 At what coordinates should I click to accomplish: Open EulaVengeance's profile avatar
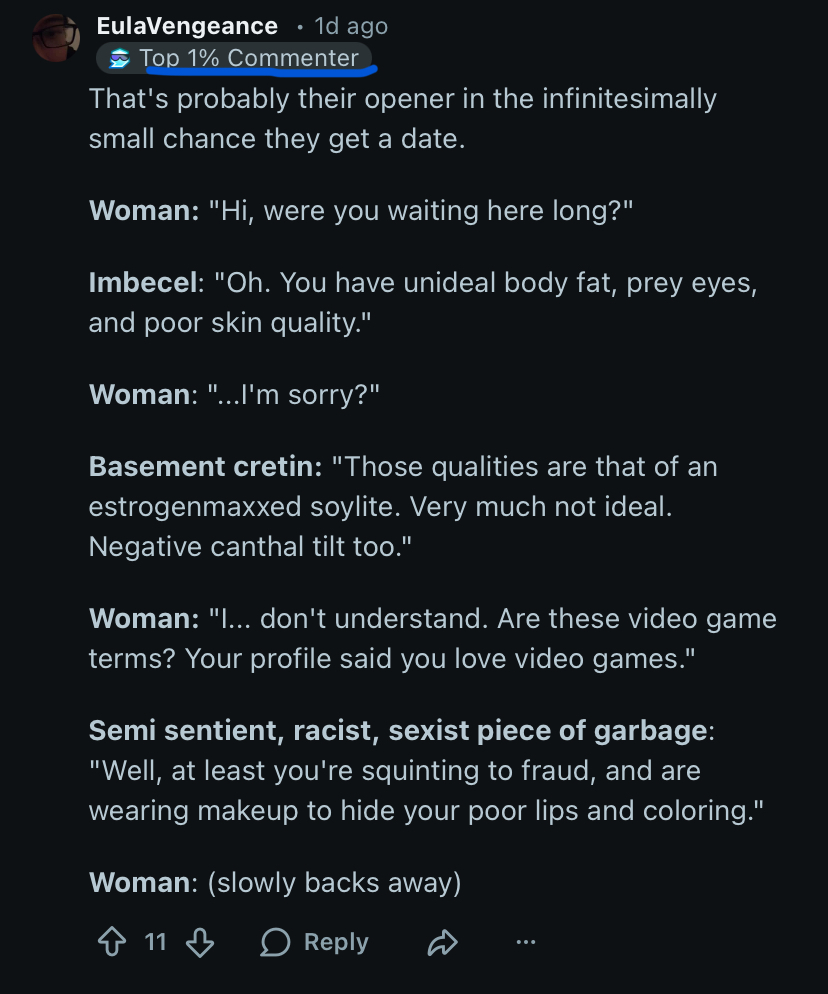pyautogui.click(x=55, y=39)
